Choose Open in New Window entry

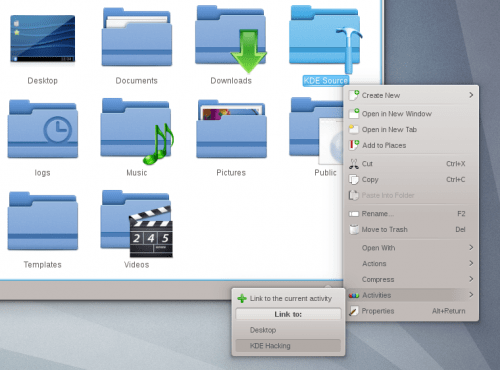411,114
